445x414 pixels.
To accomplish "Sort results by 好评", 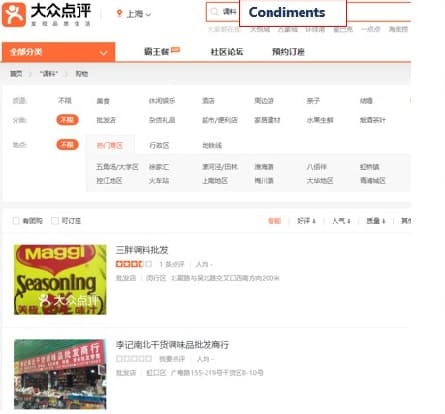I will click(x=306, y=221).
